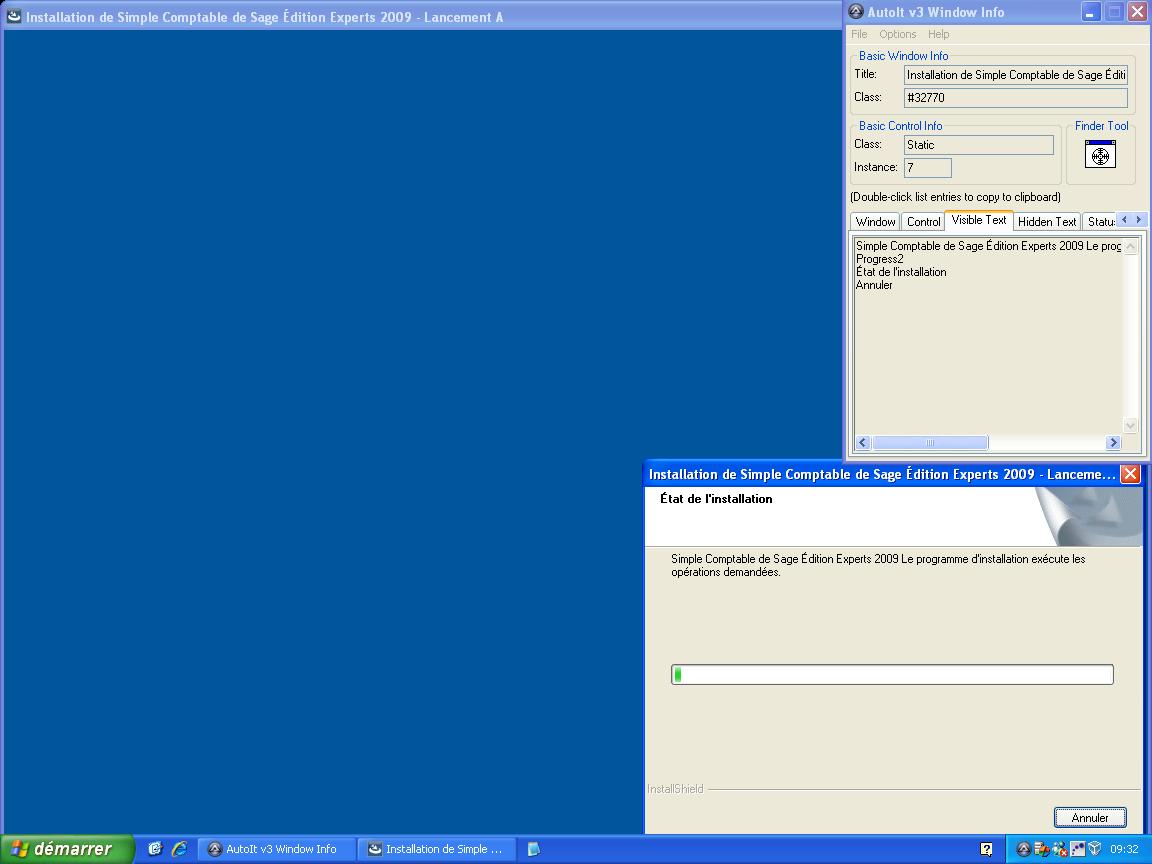Open the partially hidden Status tab
Image resolution: width=1152 pixels, height=864 pixels.
[1100, 222]
